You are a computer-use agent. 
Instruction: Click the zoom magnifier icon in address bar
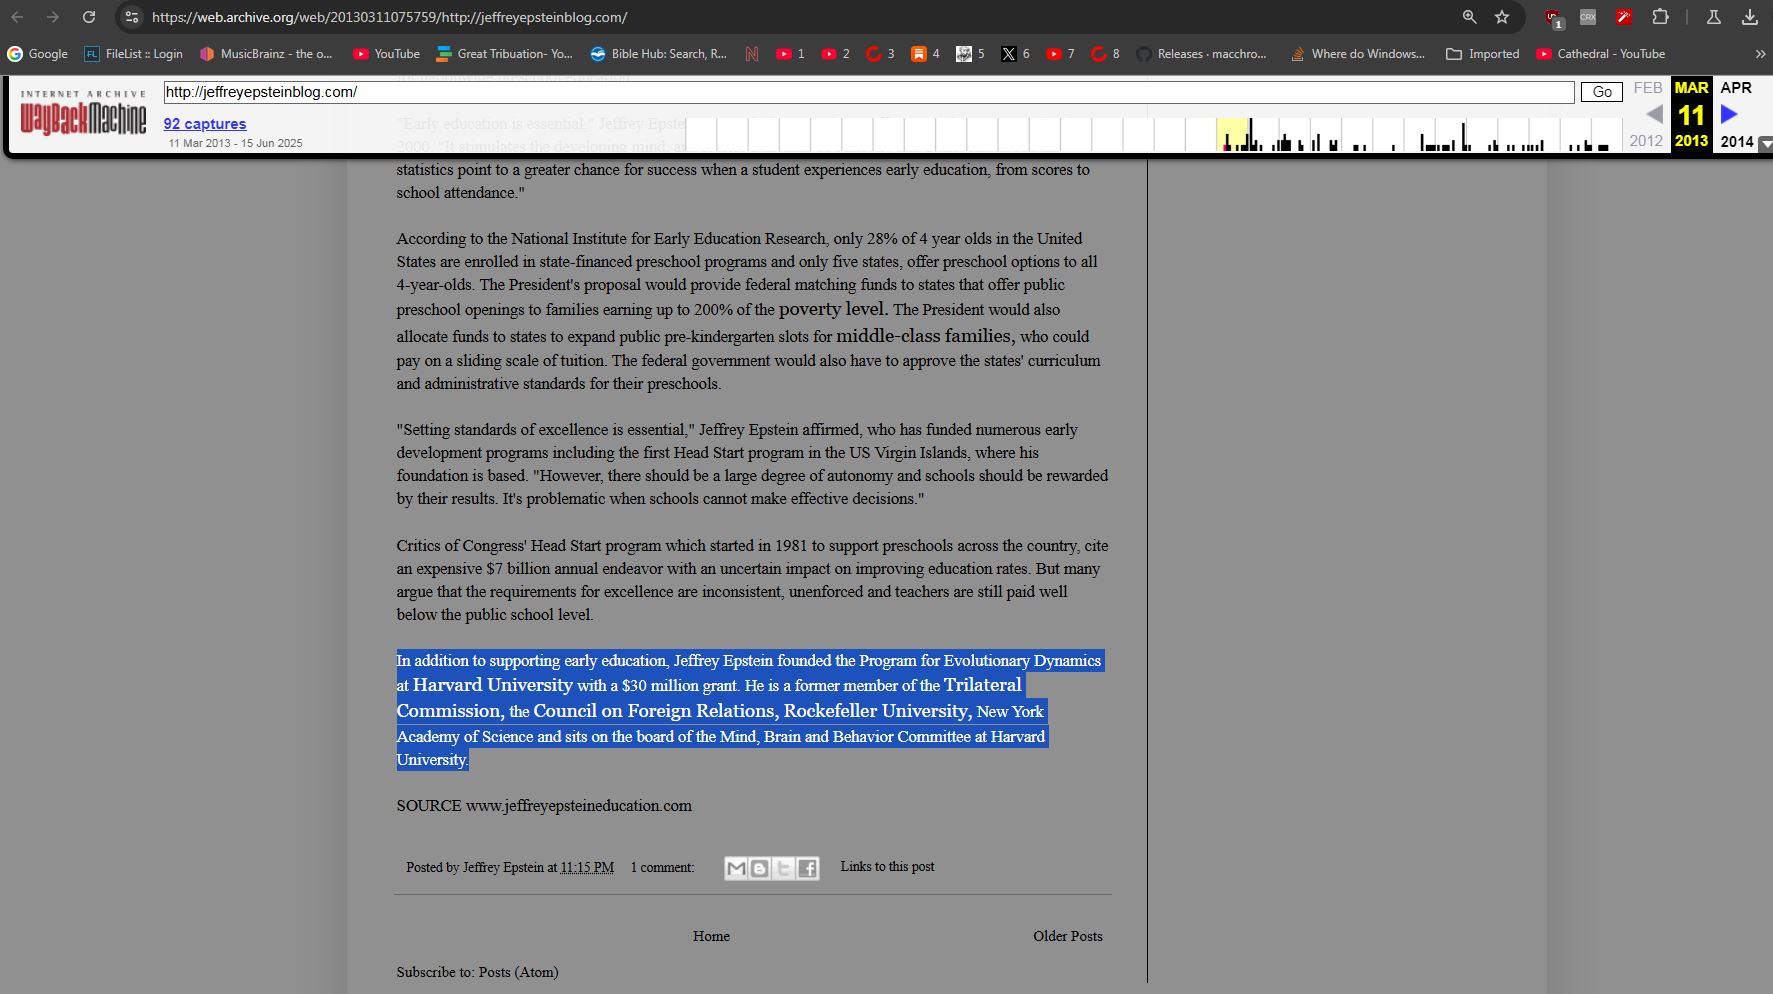[1469, 17]
